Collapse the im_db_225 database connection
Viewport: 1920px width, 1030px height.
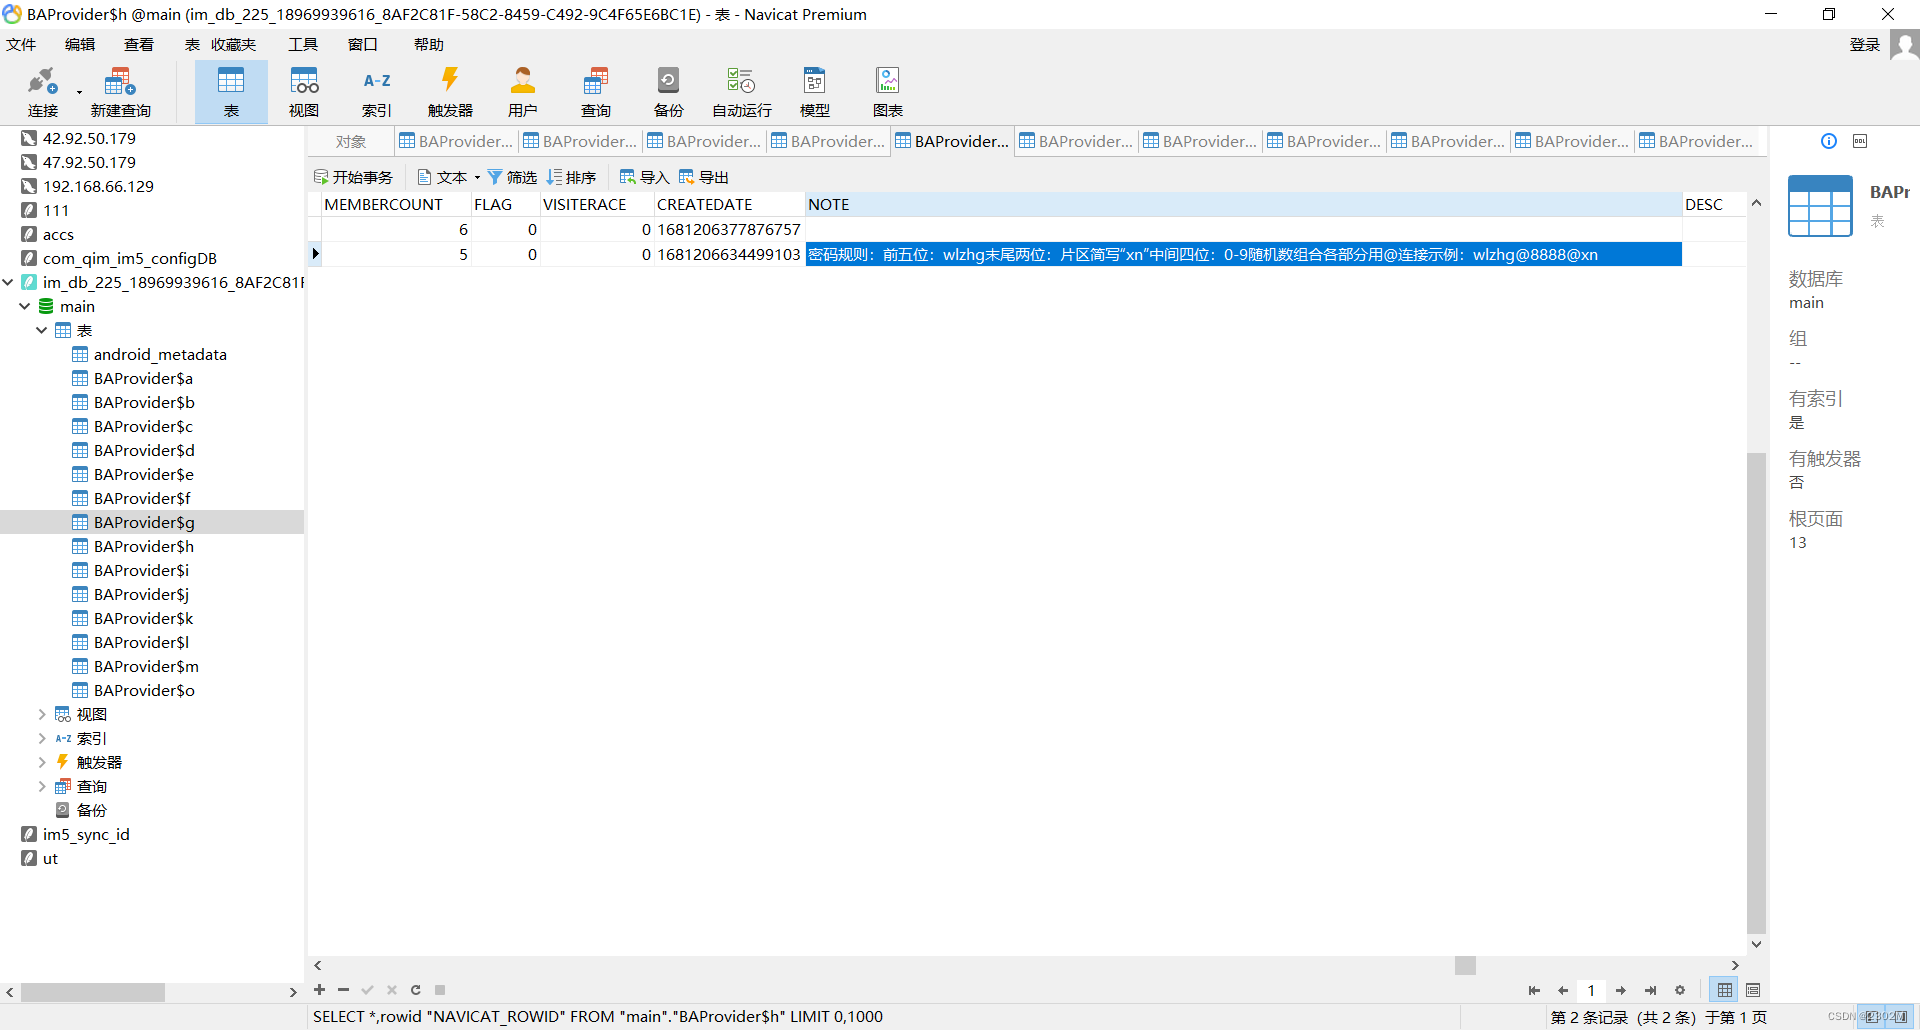tap(8, 282)
